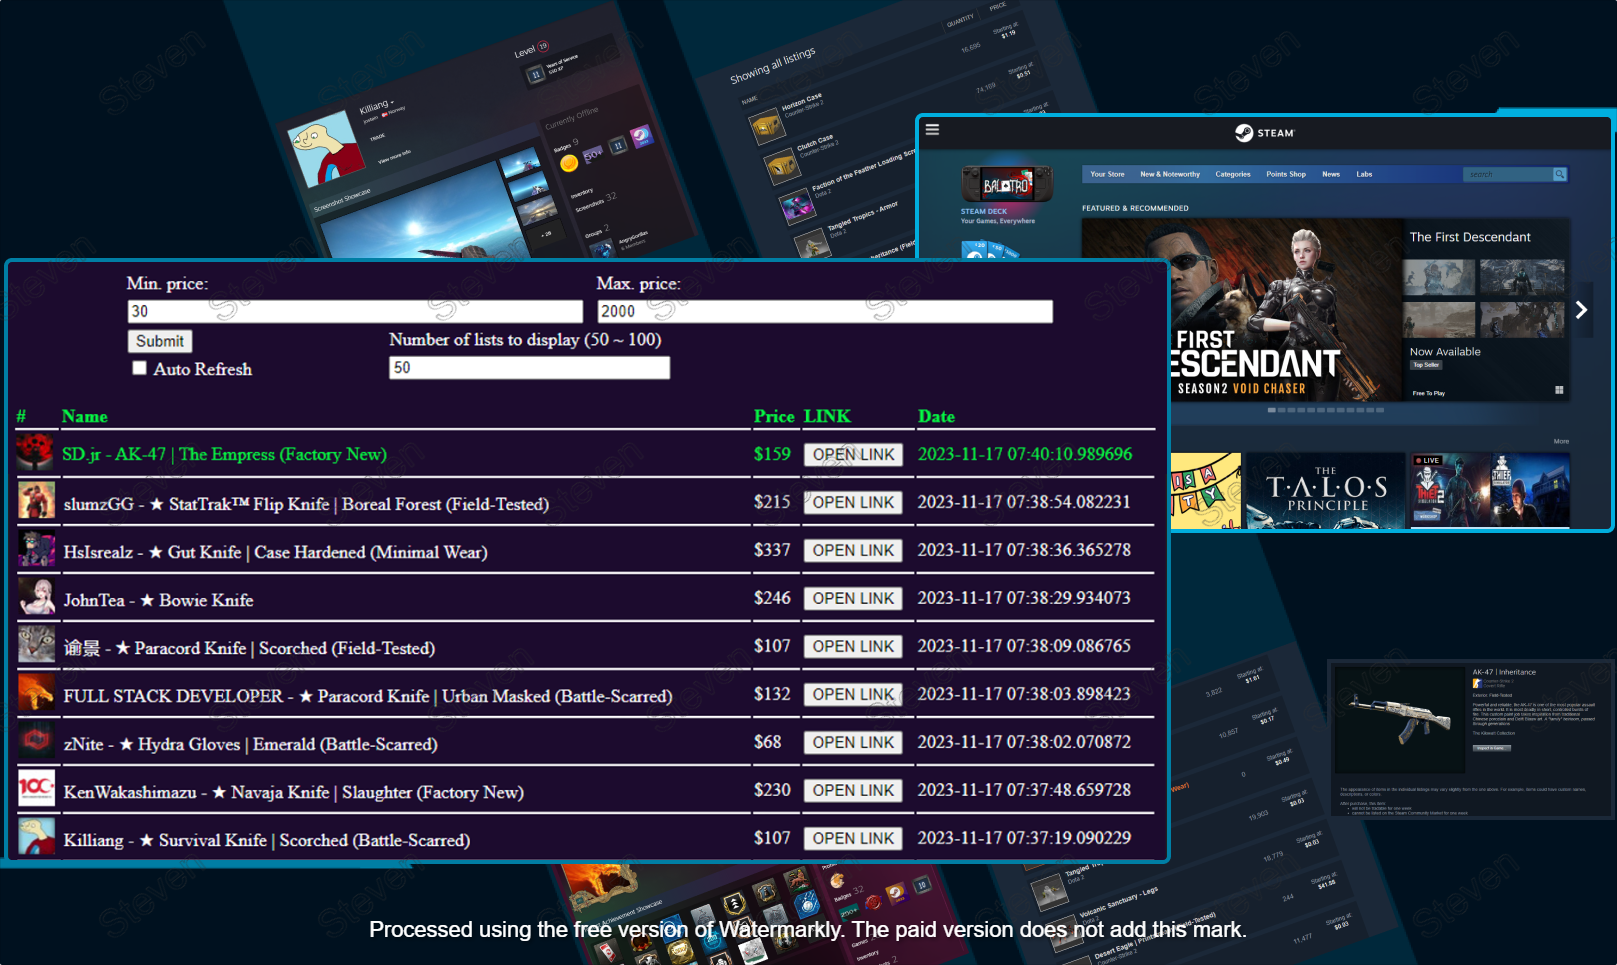Click the cat avatar in Paracord Scorched row
The height and width of the screenshot is (965, 1617).
pyautogui.click(x=37, y=644)
